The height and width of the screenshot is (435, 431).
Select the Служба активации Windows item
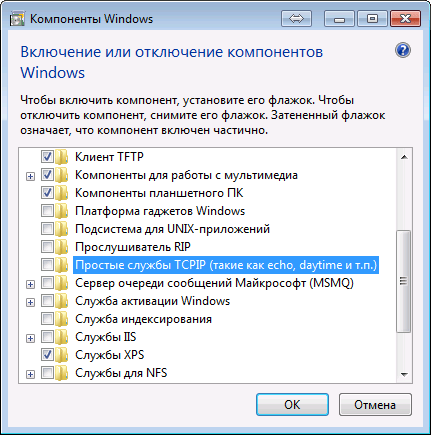click(152, 301)
